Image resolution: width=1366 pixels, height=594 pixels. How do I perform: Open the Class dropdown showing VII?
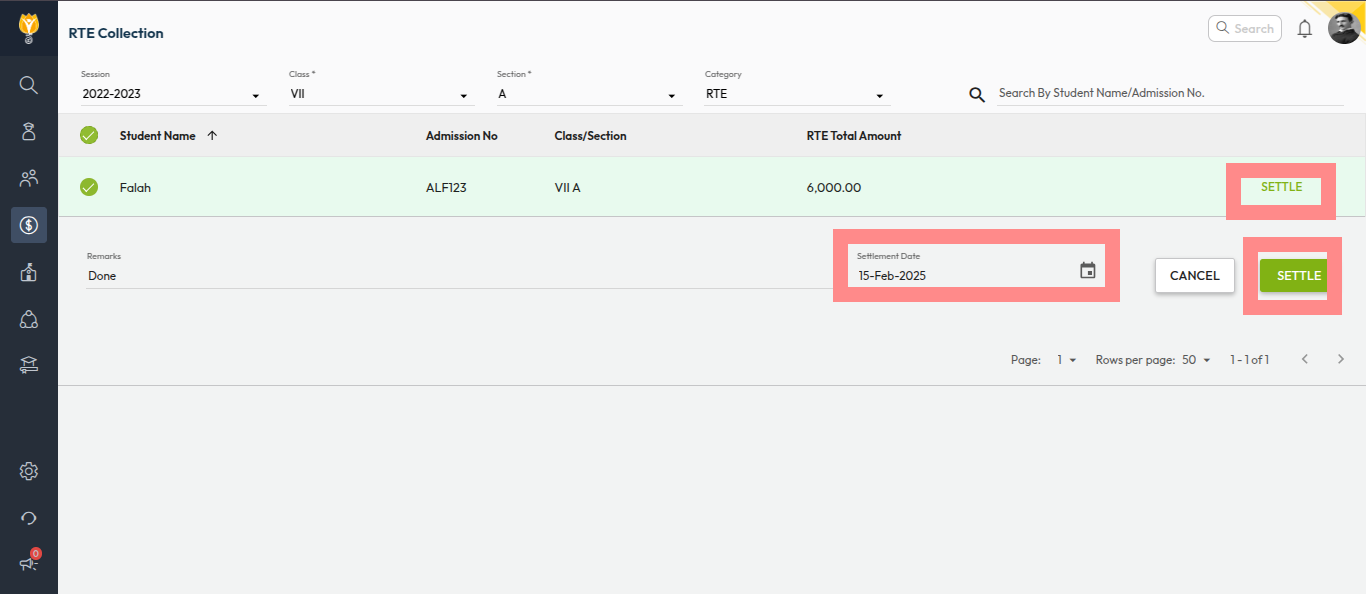[x=381, y=94]
